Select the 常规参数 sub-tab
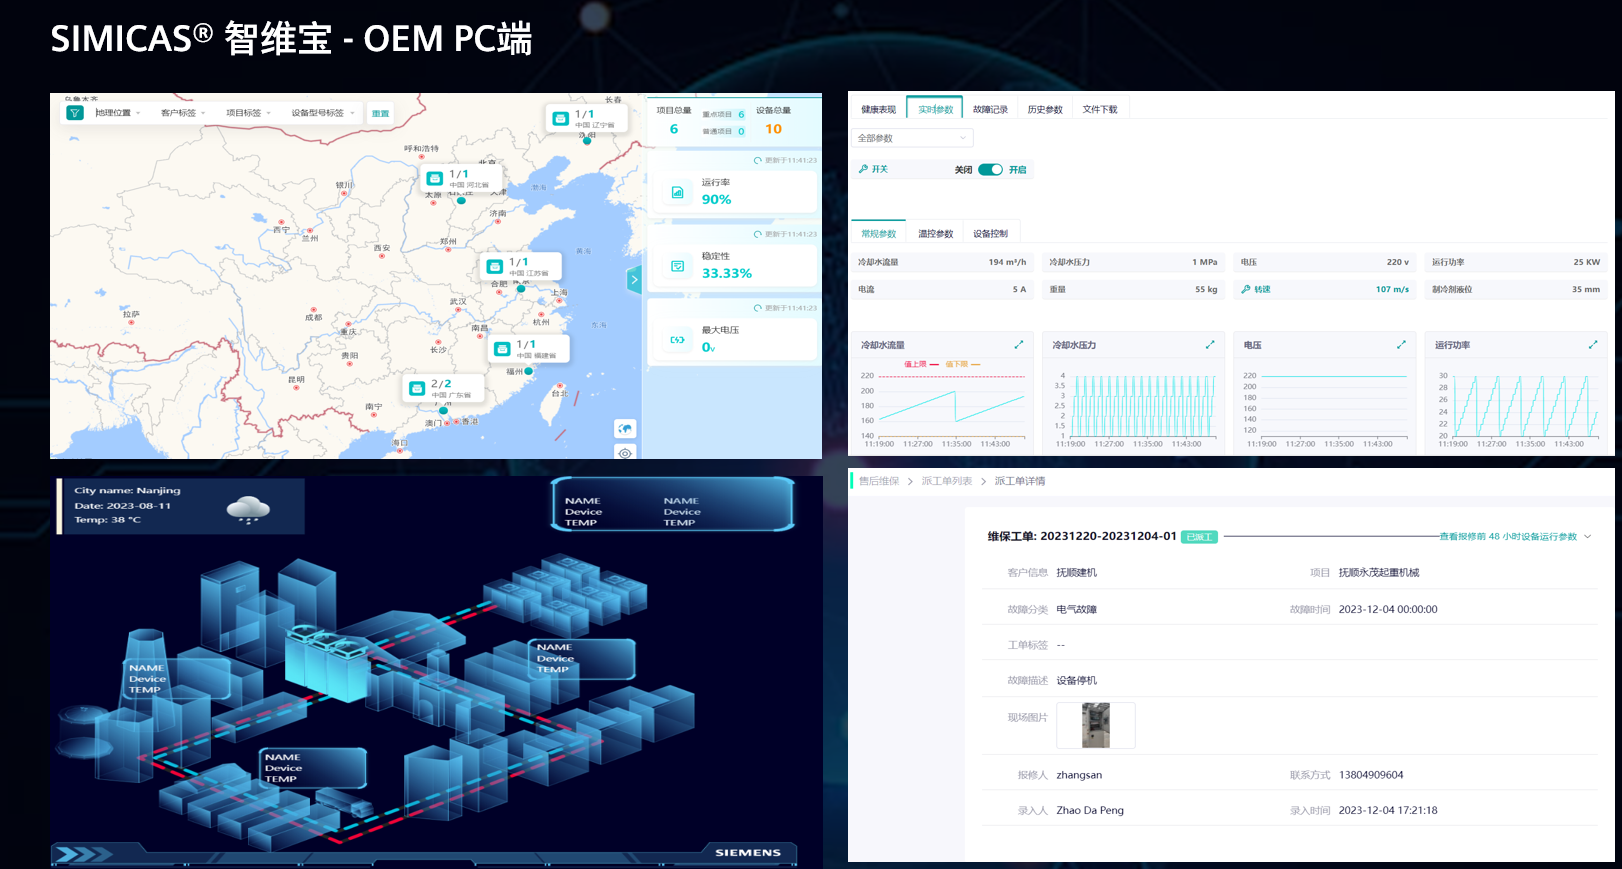This screenshot has width=1622, height=869. tap(878, 233)
